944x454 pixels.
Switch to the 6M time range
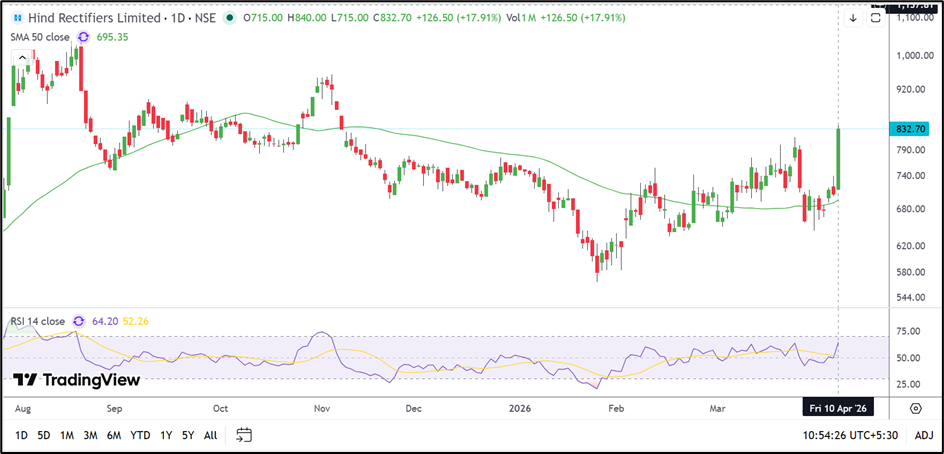tap(115, 435)
